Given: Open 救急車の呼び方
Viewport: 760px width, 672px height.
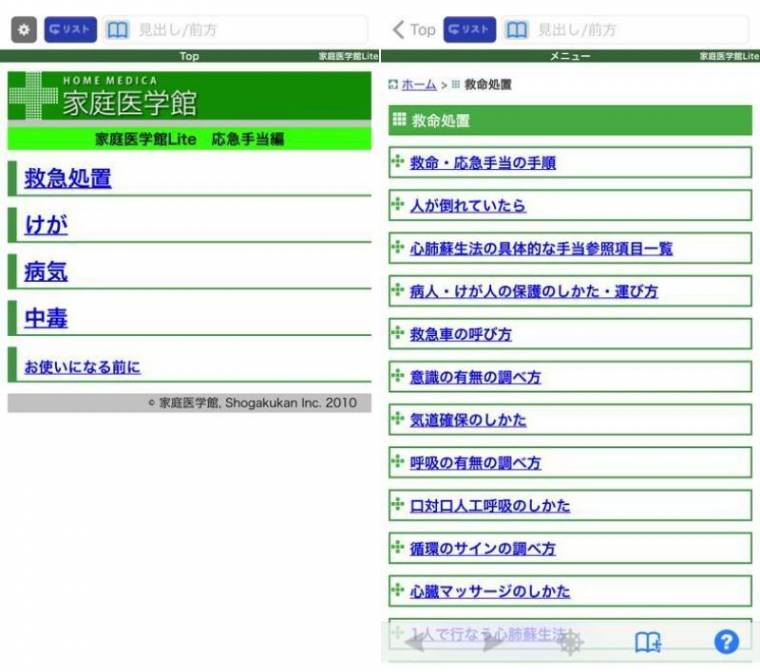Looking at the screenshot, I should pos(461,334).
